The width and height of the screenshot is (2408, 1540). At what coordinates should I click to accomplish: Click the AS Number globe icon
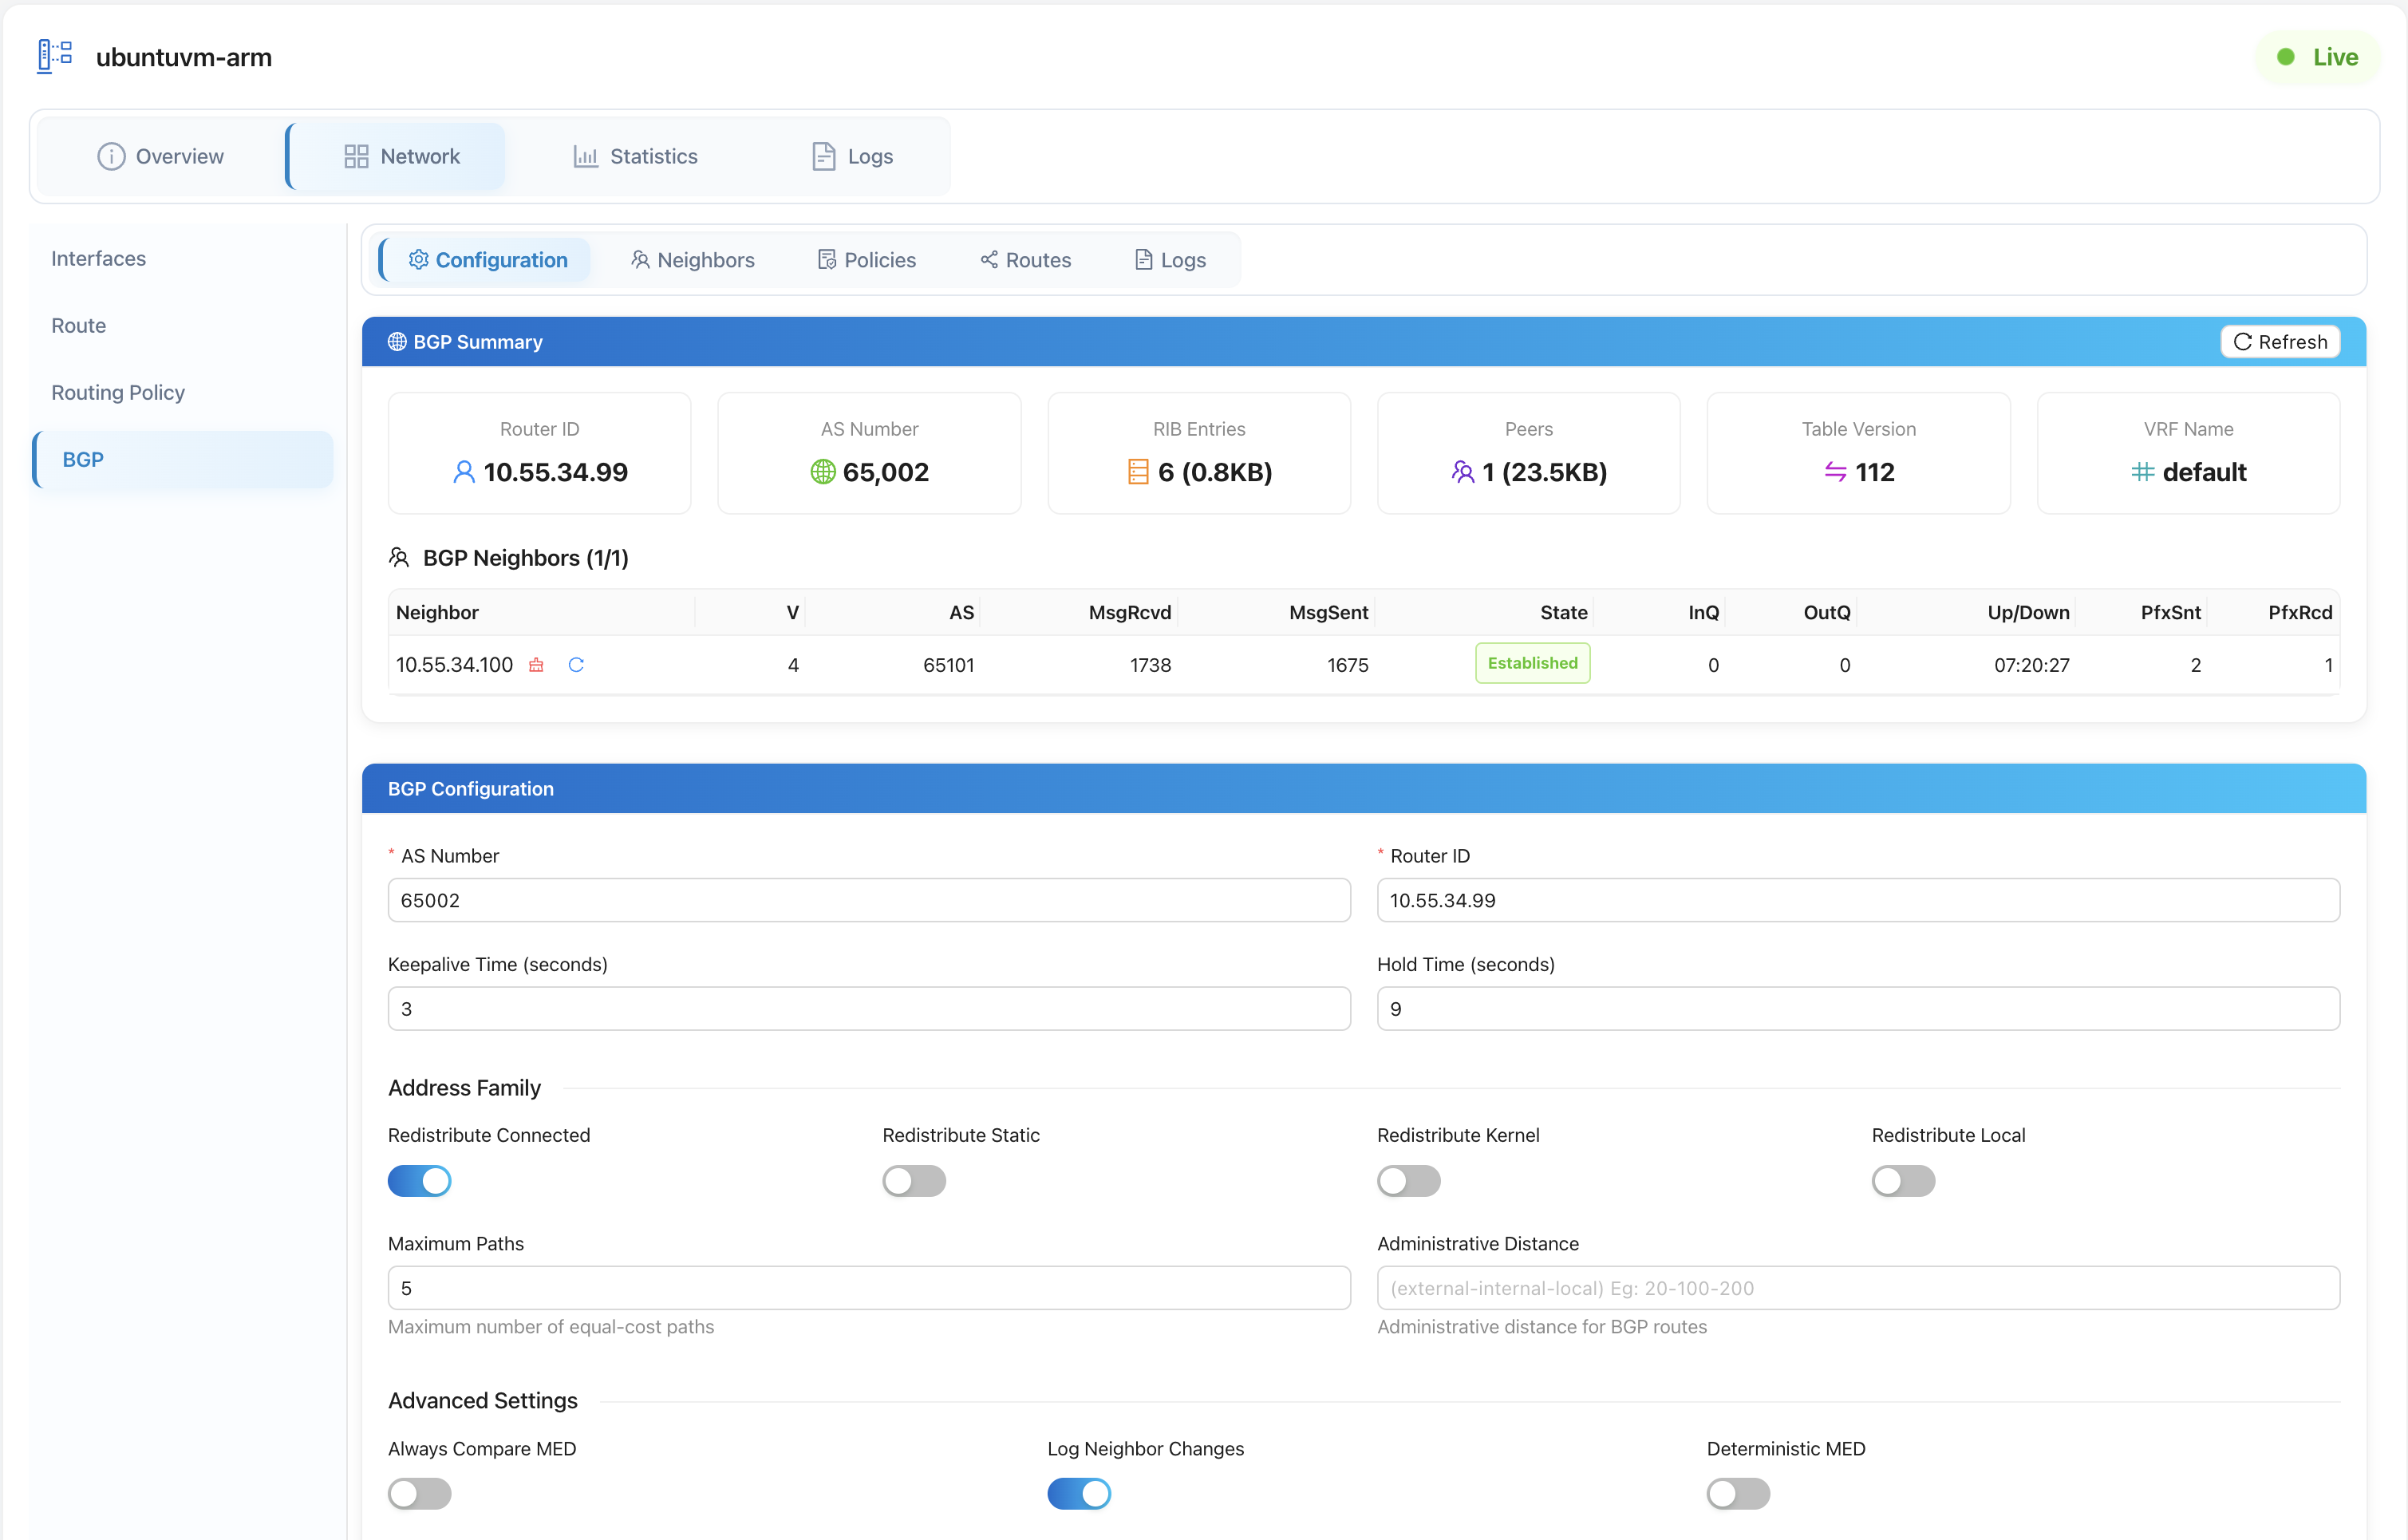[x=822, y=472]
